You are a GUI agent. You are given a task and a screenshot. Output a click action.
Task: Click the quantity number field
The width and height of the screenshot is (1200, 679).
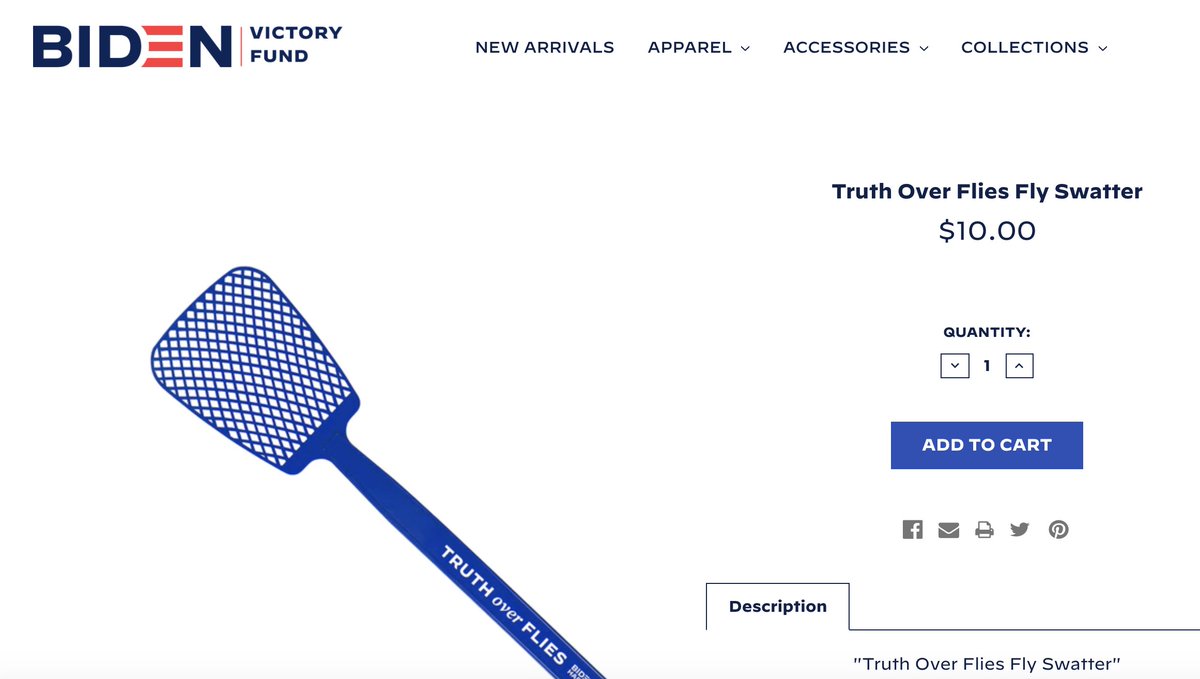pos(987,366)
